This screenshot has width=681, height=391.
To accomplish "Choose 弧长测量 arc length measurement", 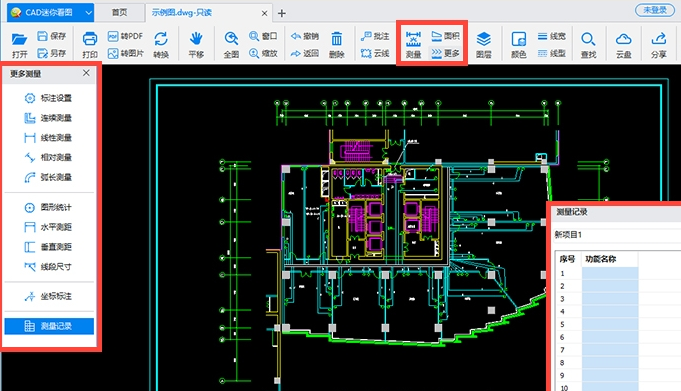I will click(x=48, y=177).
